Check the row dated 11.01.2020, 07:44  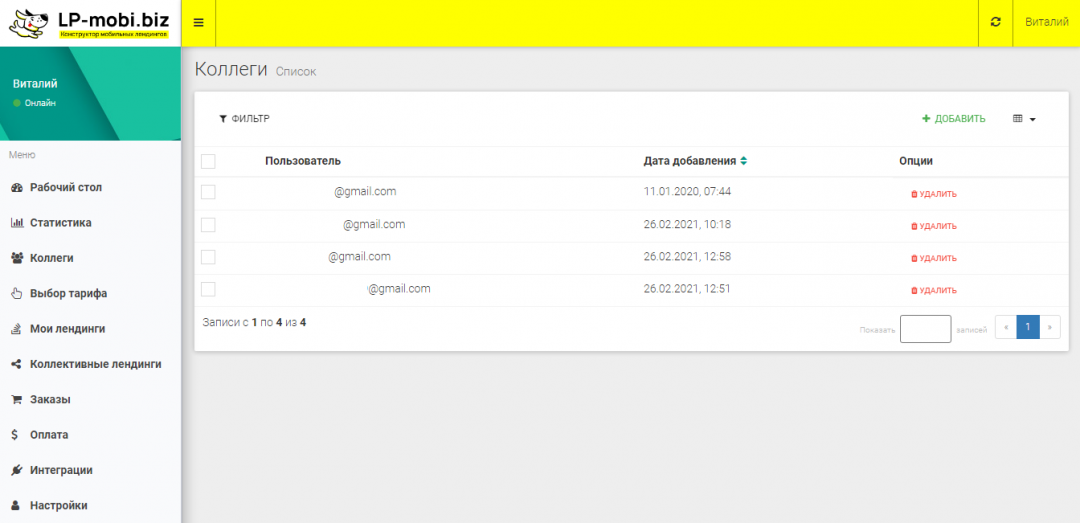coord(208,192)
